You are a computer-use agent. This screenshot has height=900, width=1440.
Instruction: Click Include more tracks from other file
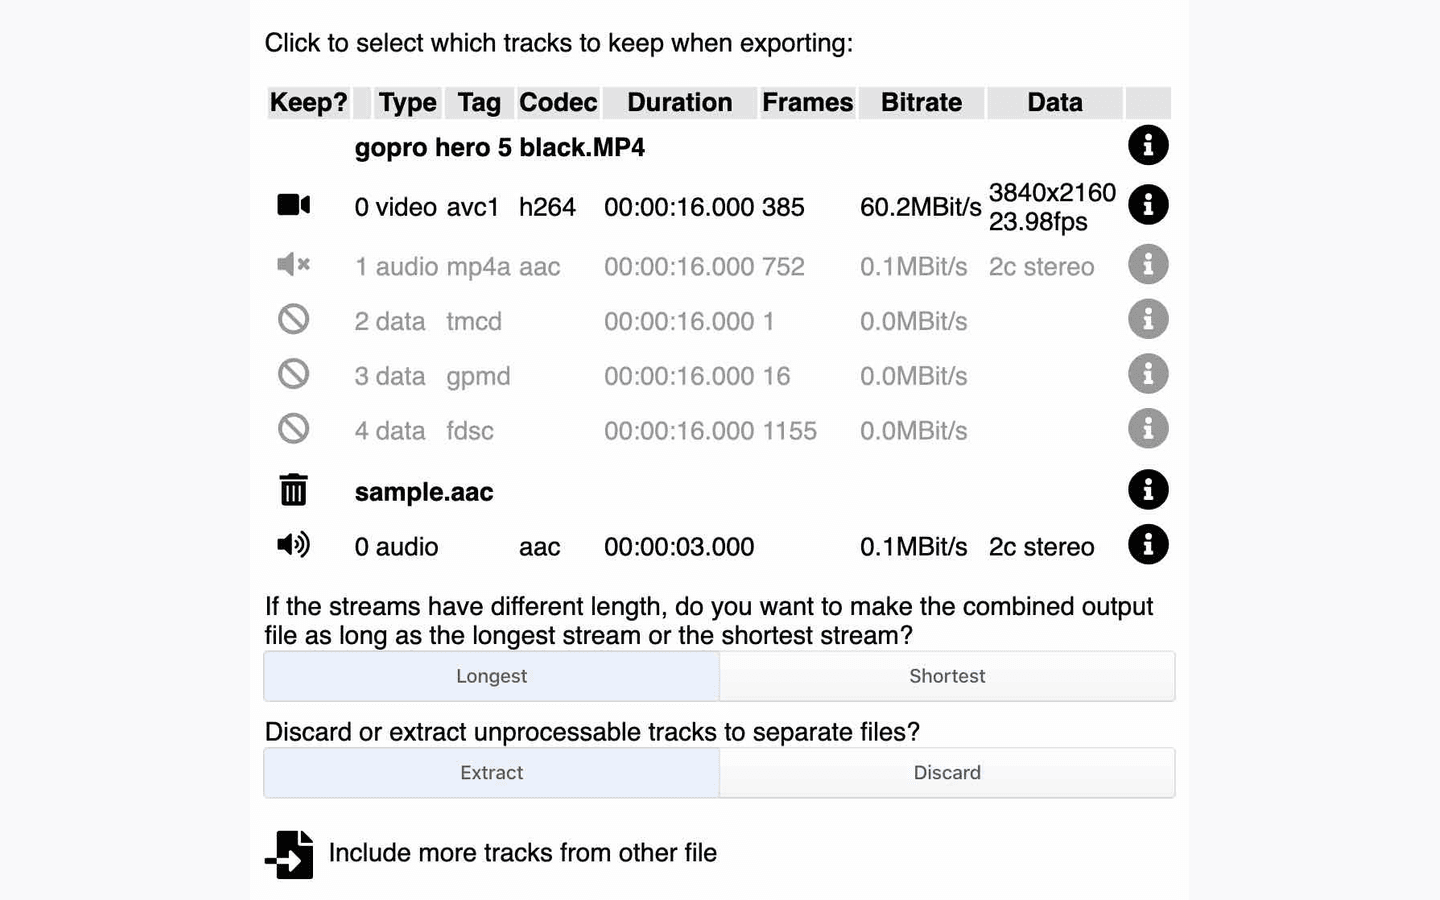tap(491, 854)
